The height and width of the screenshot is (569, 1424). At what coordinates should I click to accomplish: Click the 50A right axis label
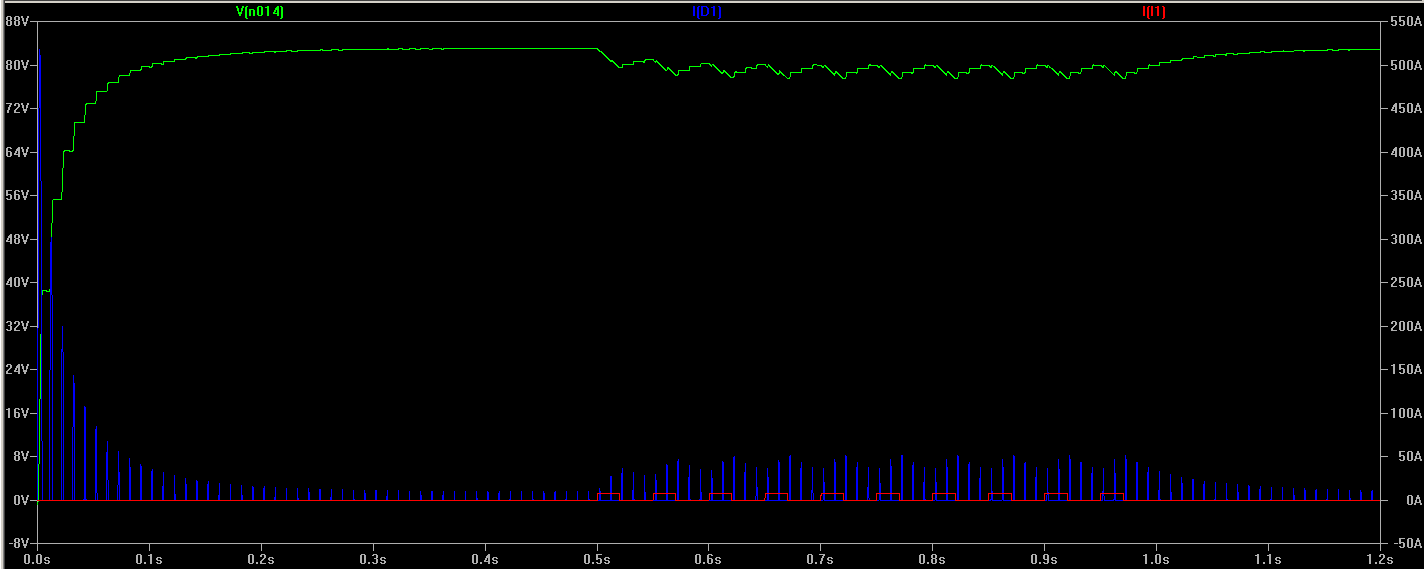coord(1409,457)
